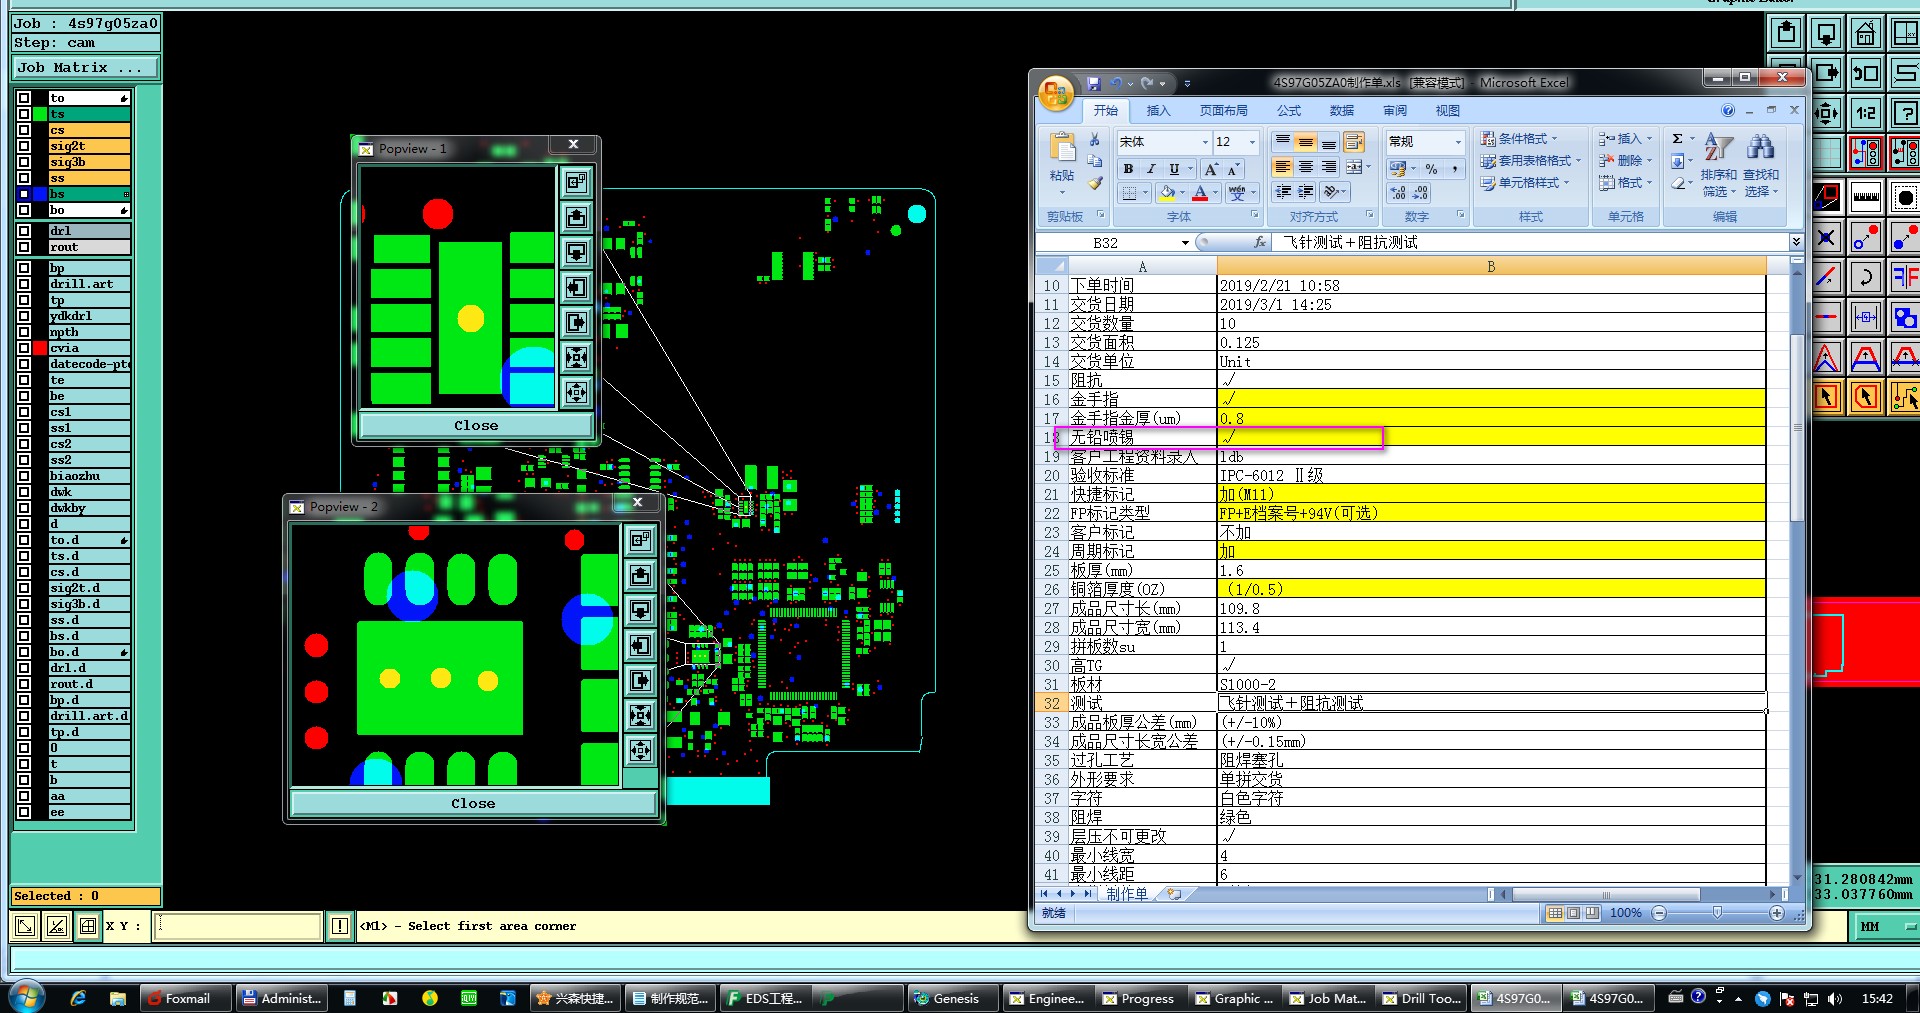Click the grid snap icon beside X Y

(x=88, y=926)
